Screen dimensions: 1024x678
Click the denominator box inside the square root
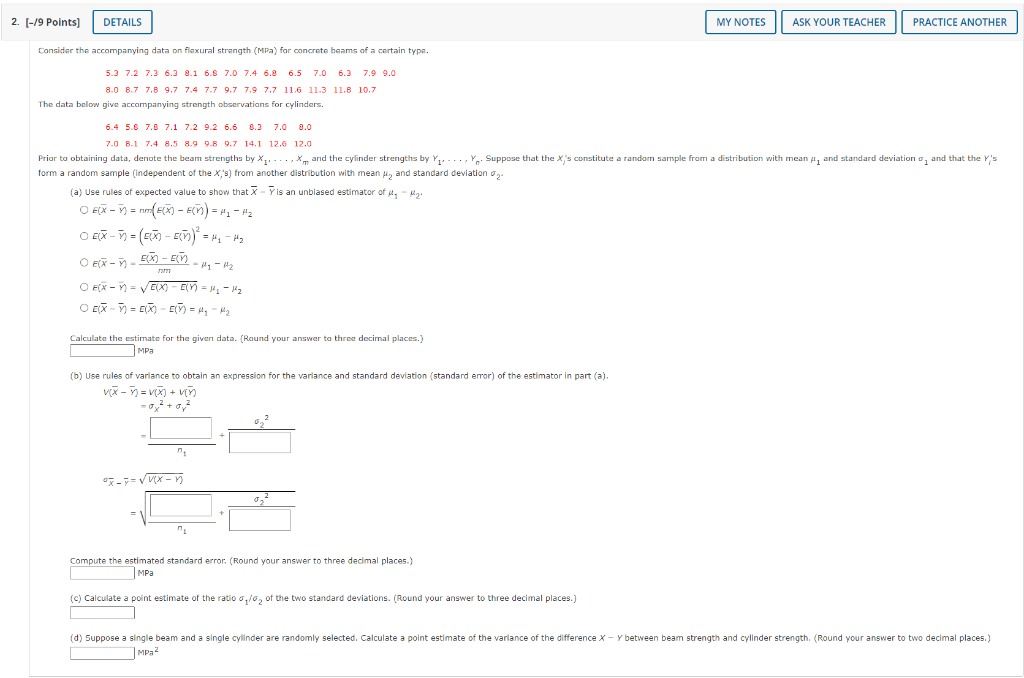pos(260,520)
